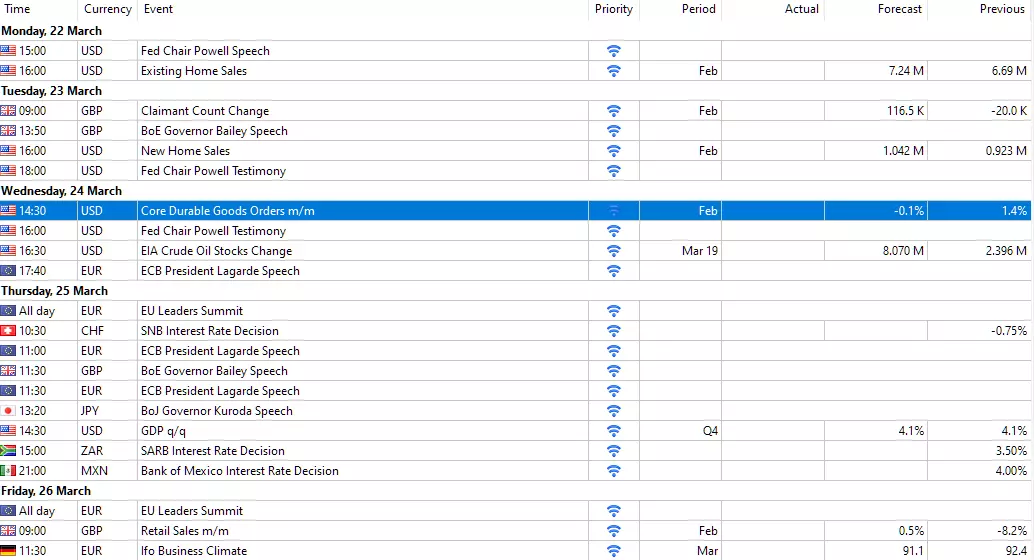Screen dimensions: 1034x560
Task: Click the EU flag next to EU Leaders Summit Thursday
Action: click(8, 311)
